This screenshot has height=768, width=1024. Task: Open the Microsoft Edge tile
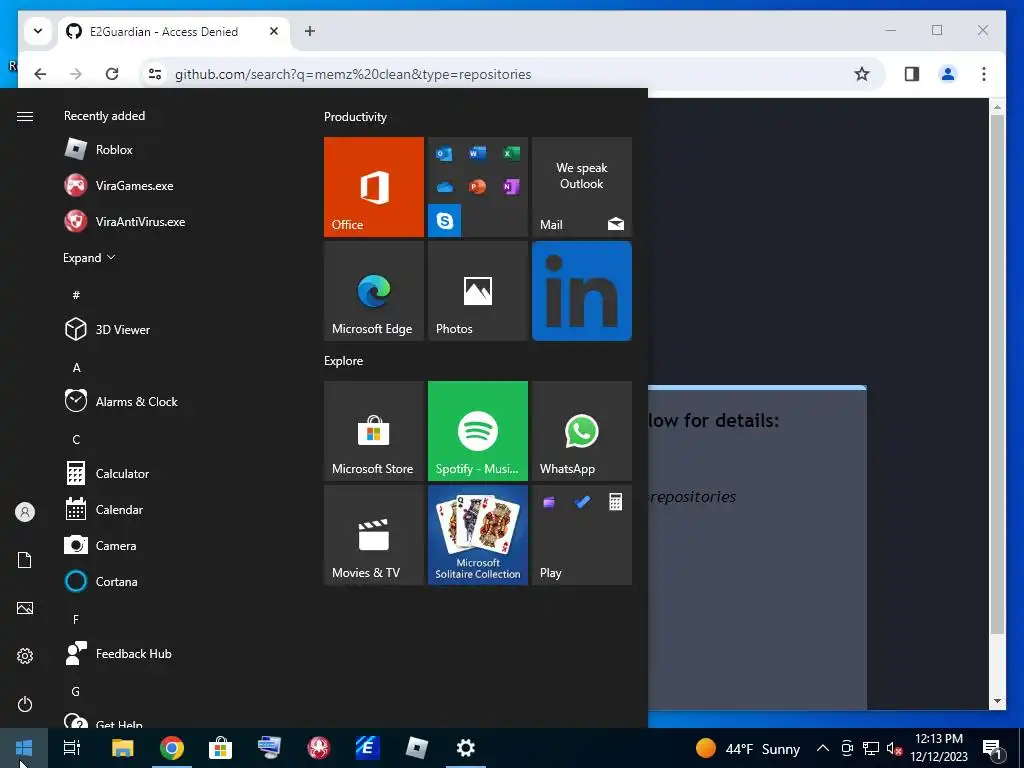374,291
